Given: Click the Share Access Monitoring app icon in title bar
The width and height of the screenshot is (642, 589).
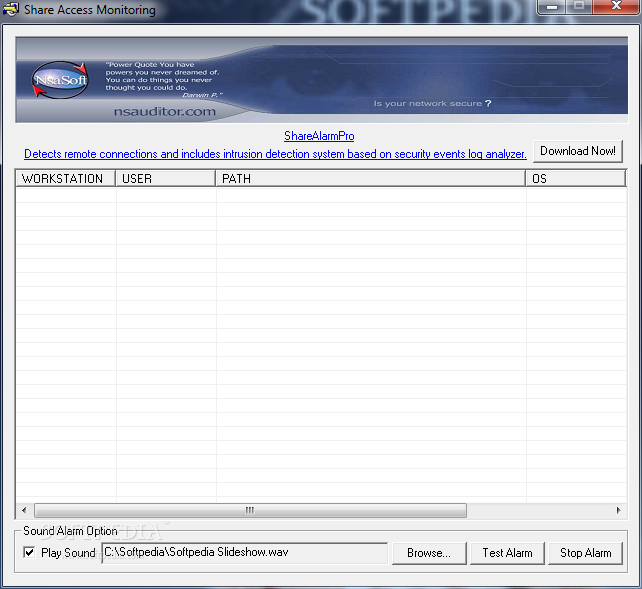Looking at the screenshot, I should (x=11, y=9).
